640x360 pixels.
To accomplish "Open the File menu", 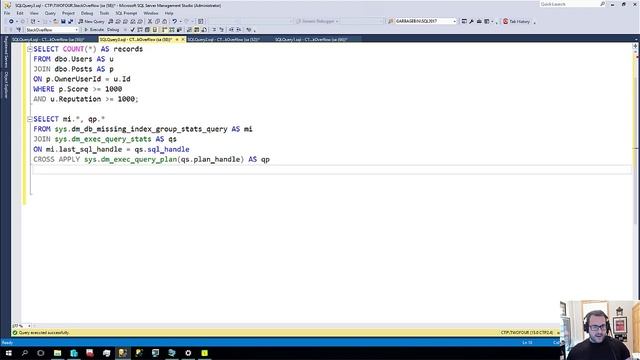I will click(7, 13).
